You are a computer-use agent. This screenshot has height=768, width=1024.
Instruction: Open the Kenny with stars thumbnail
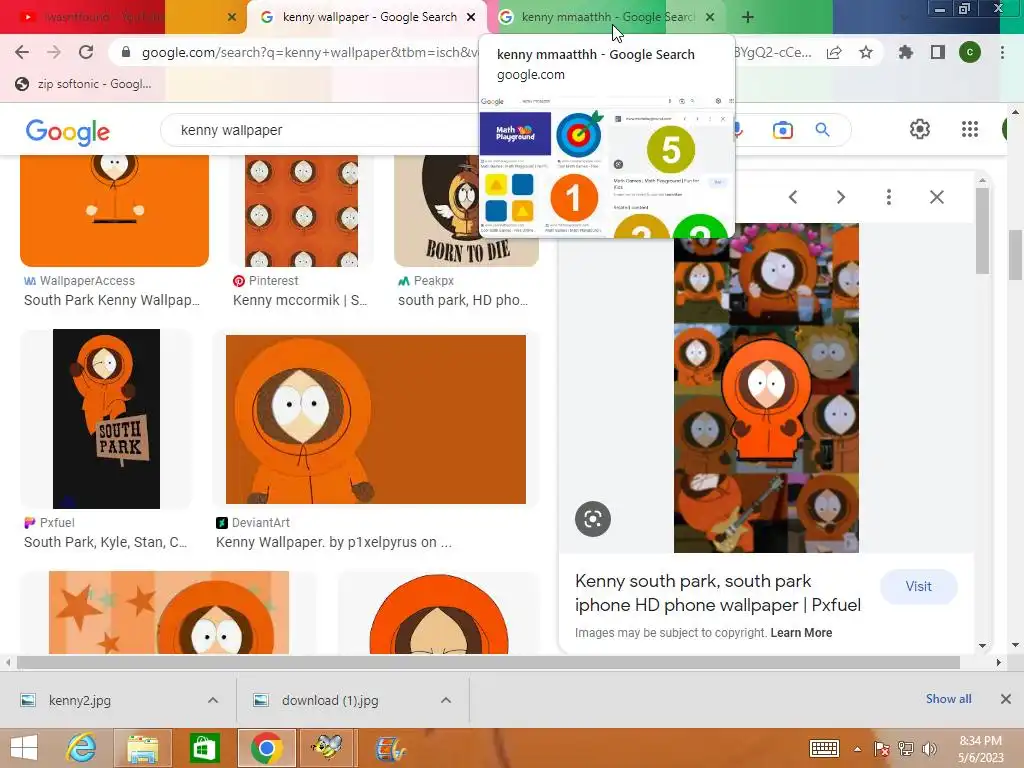coord(168,613)
